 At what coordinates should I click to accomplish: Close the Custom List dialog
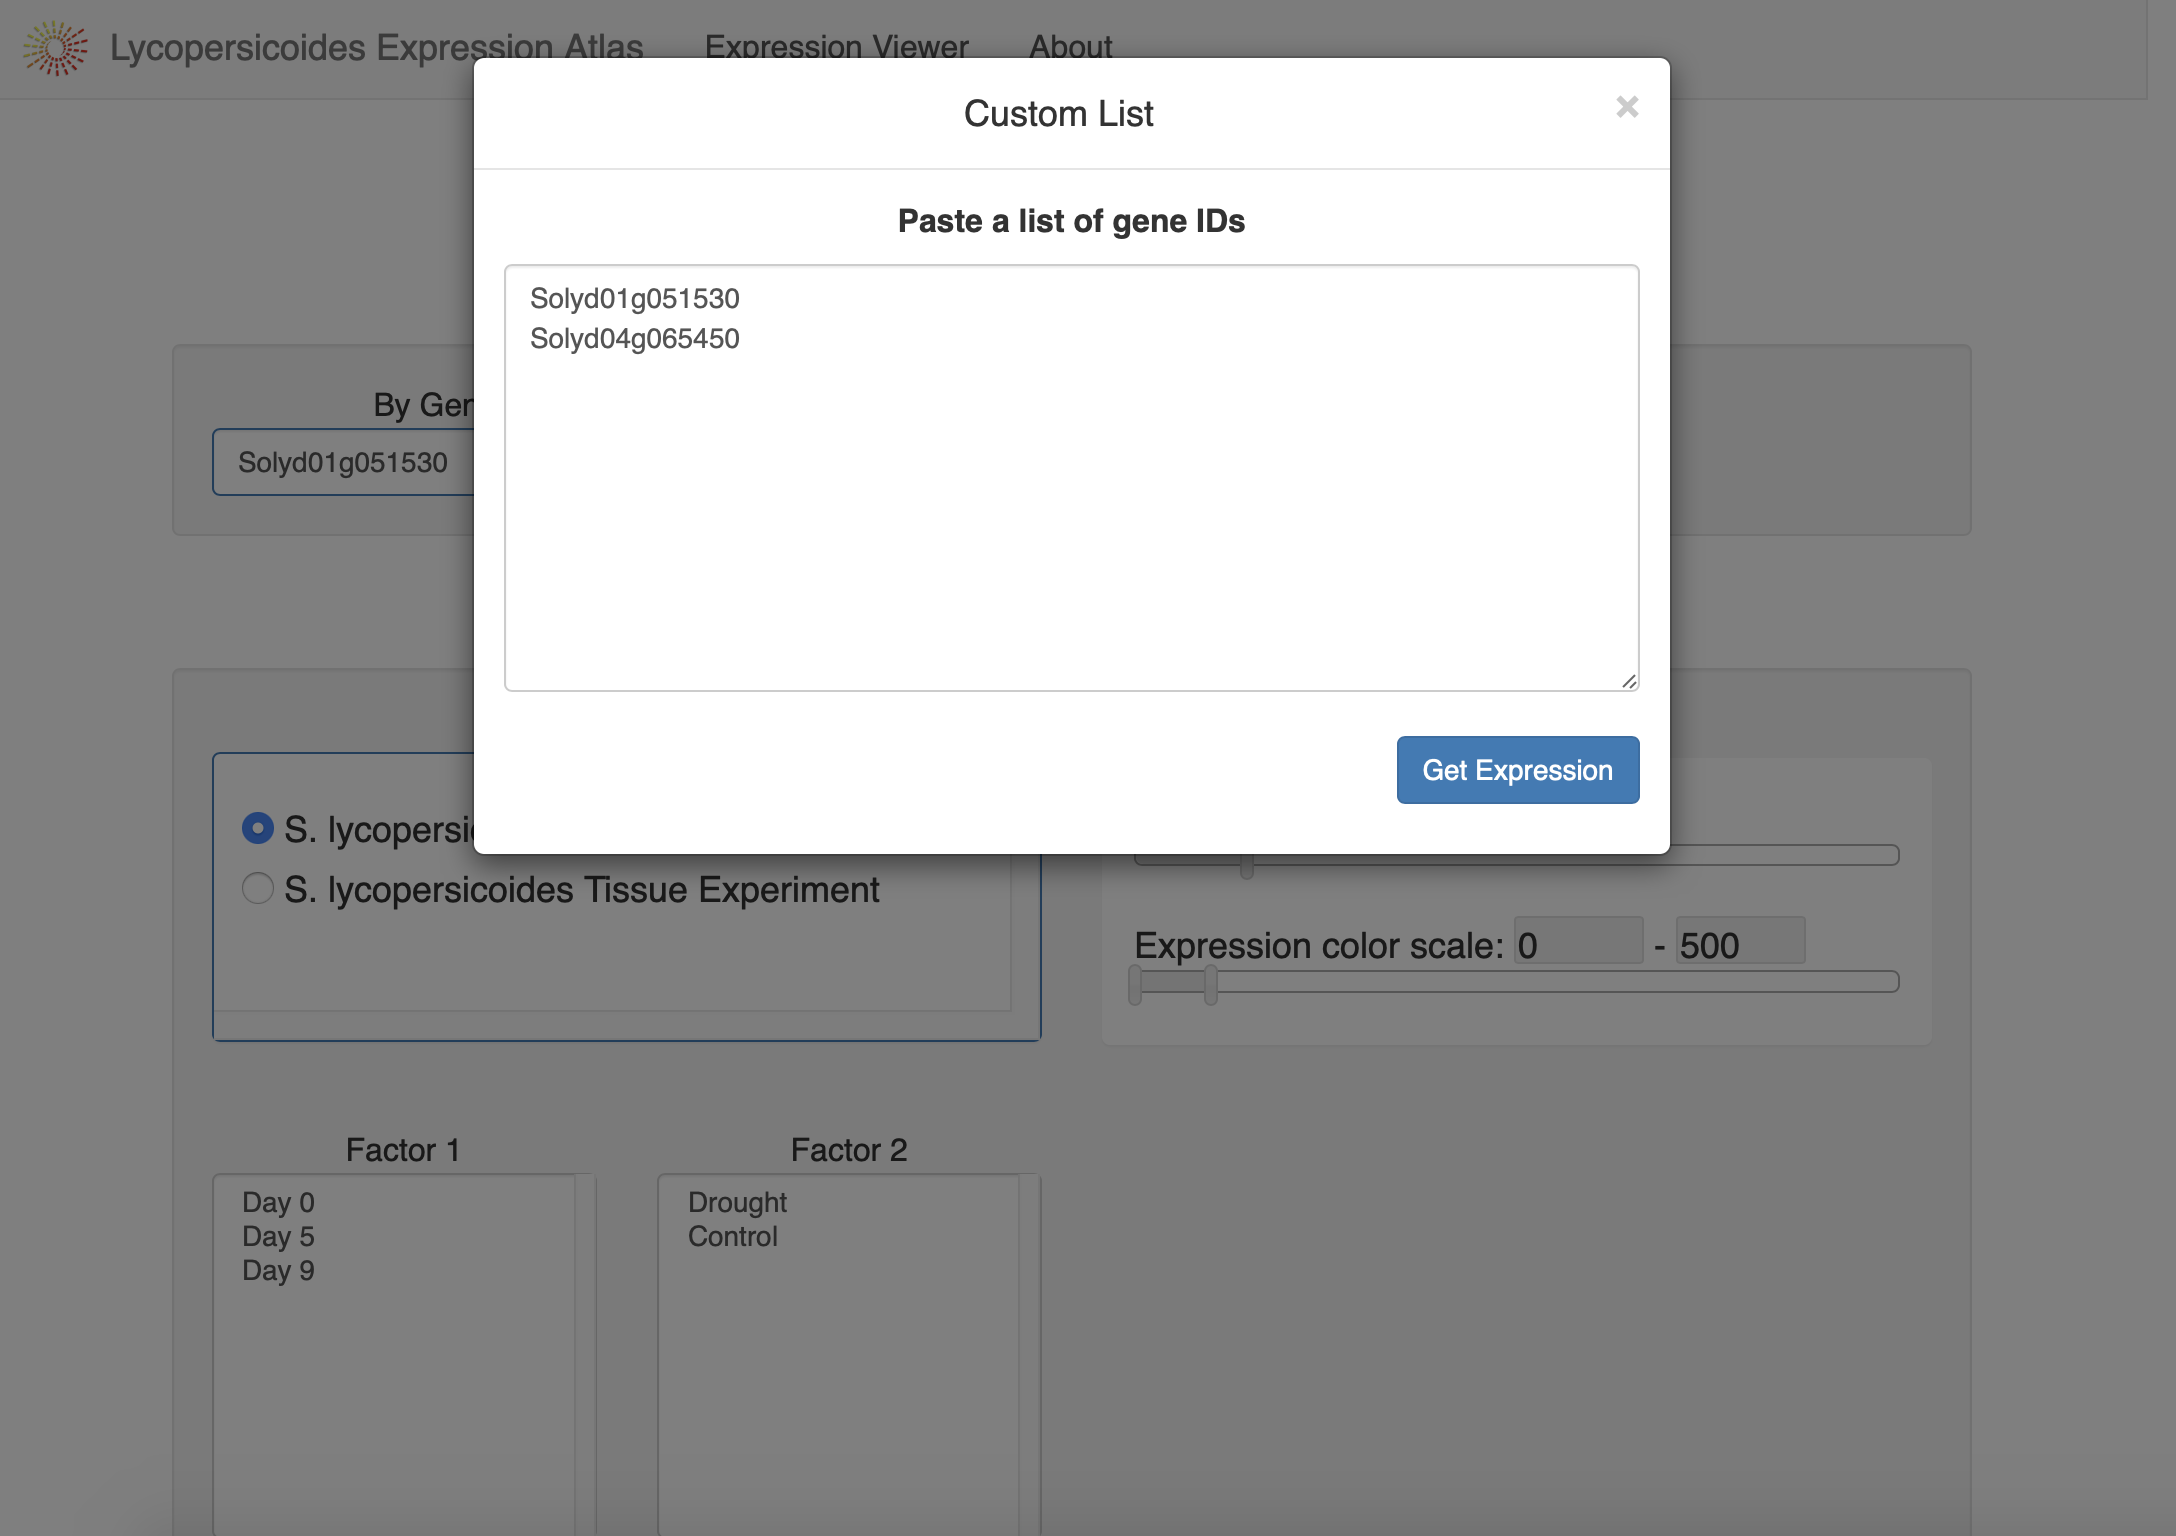[1627, 107]
